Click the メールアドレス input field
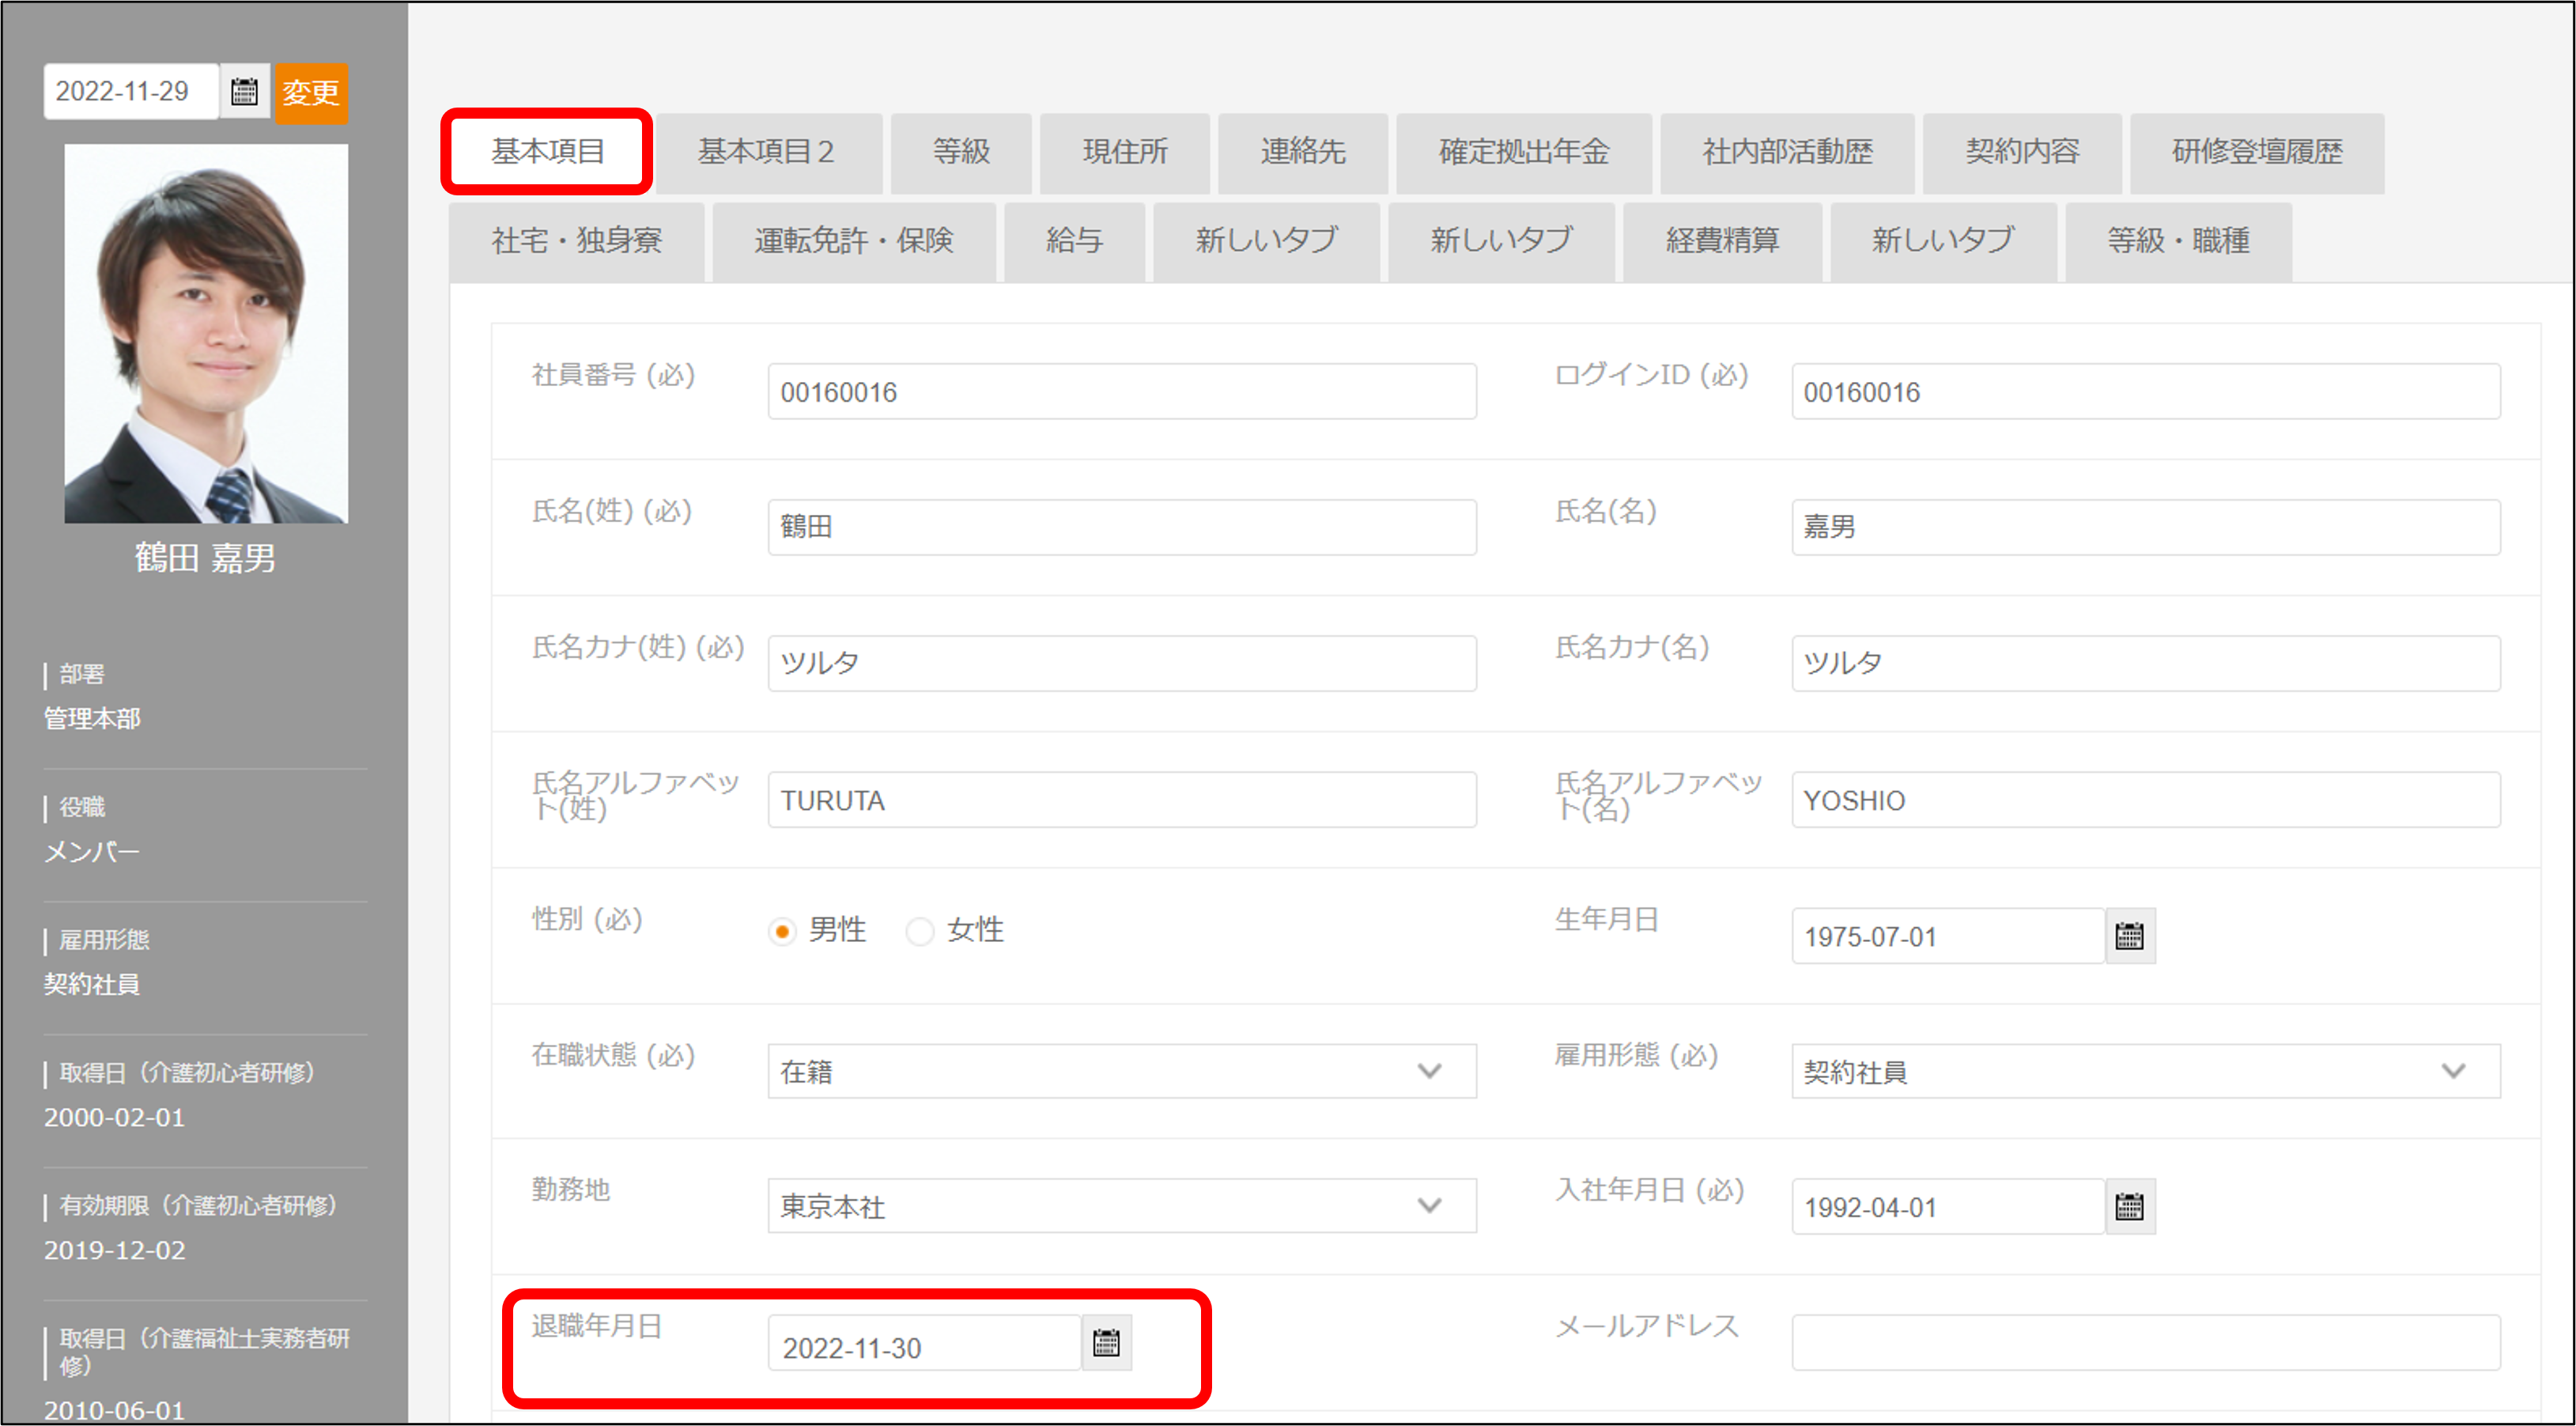Screen dimensions: 2576x1426 coord(2145,1343)
